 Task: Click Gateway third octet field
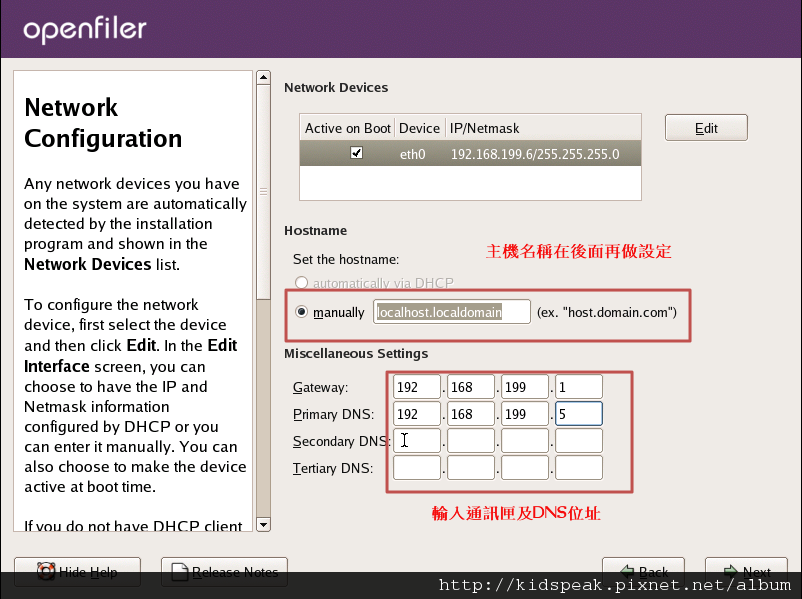pyautogui.click(x=525, y=387)
